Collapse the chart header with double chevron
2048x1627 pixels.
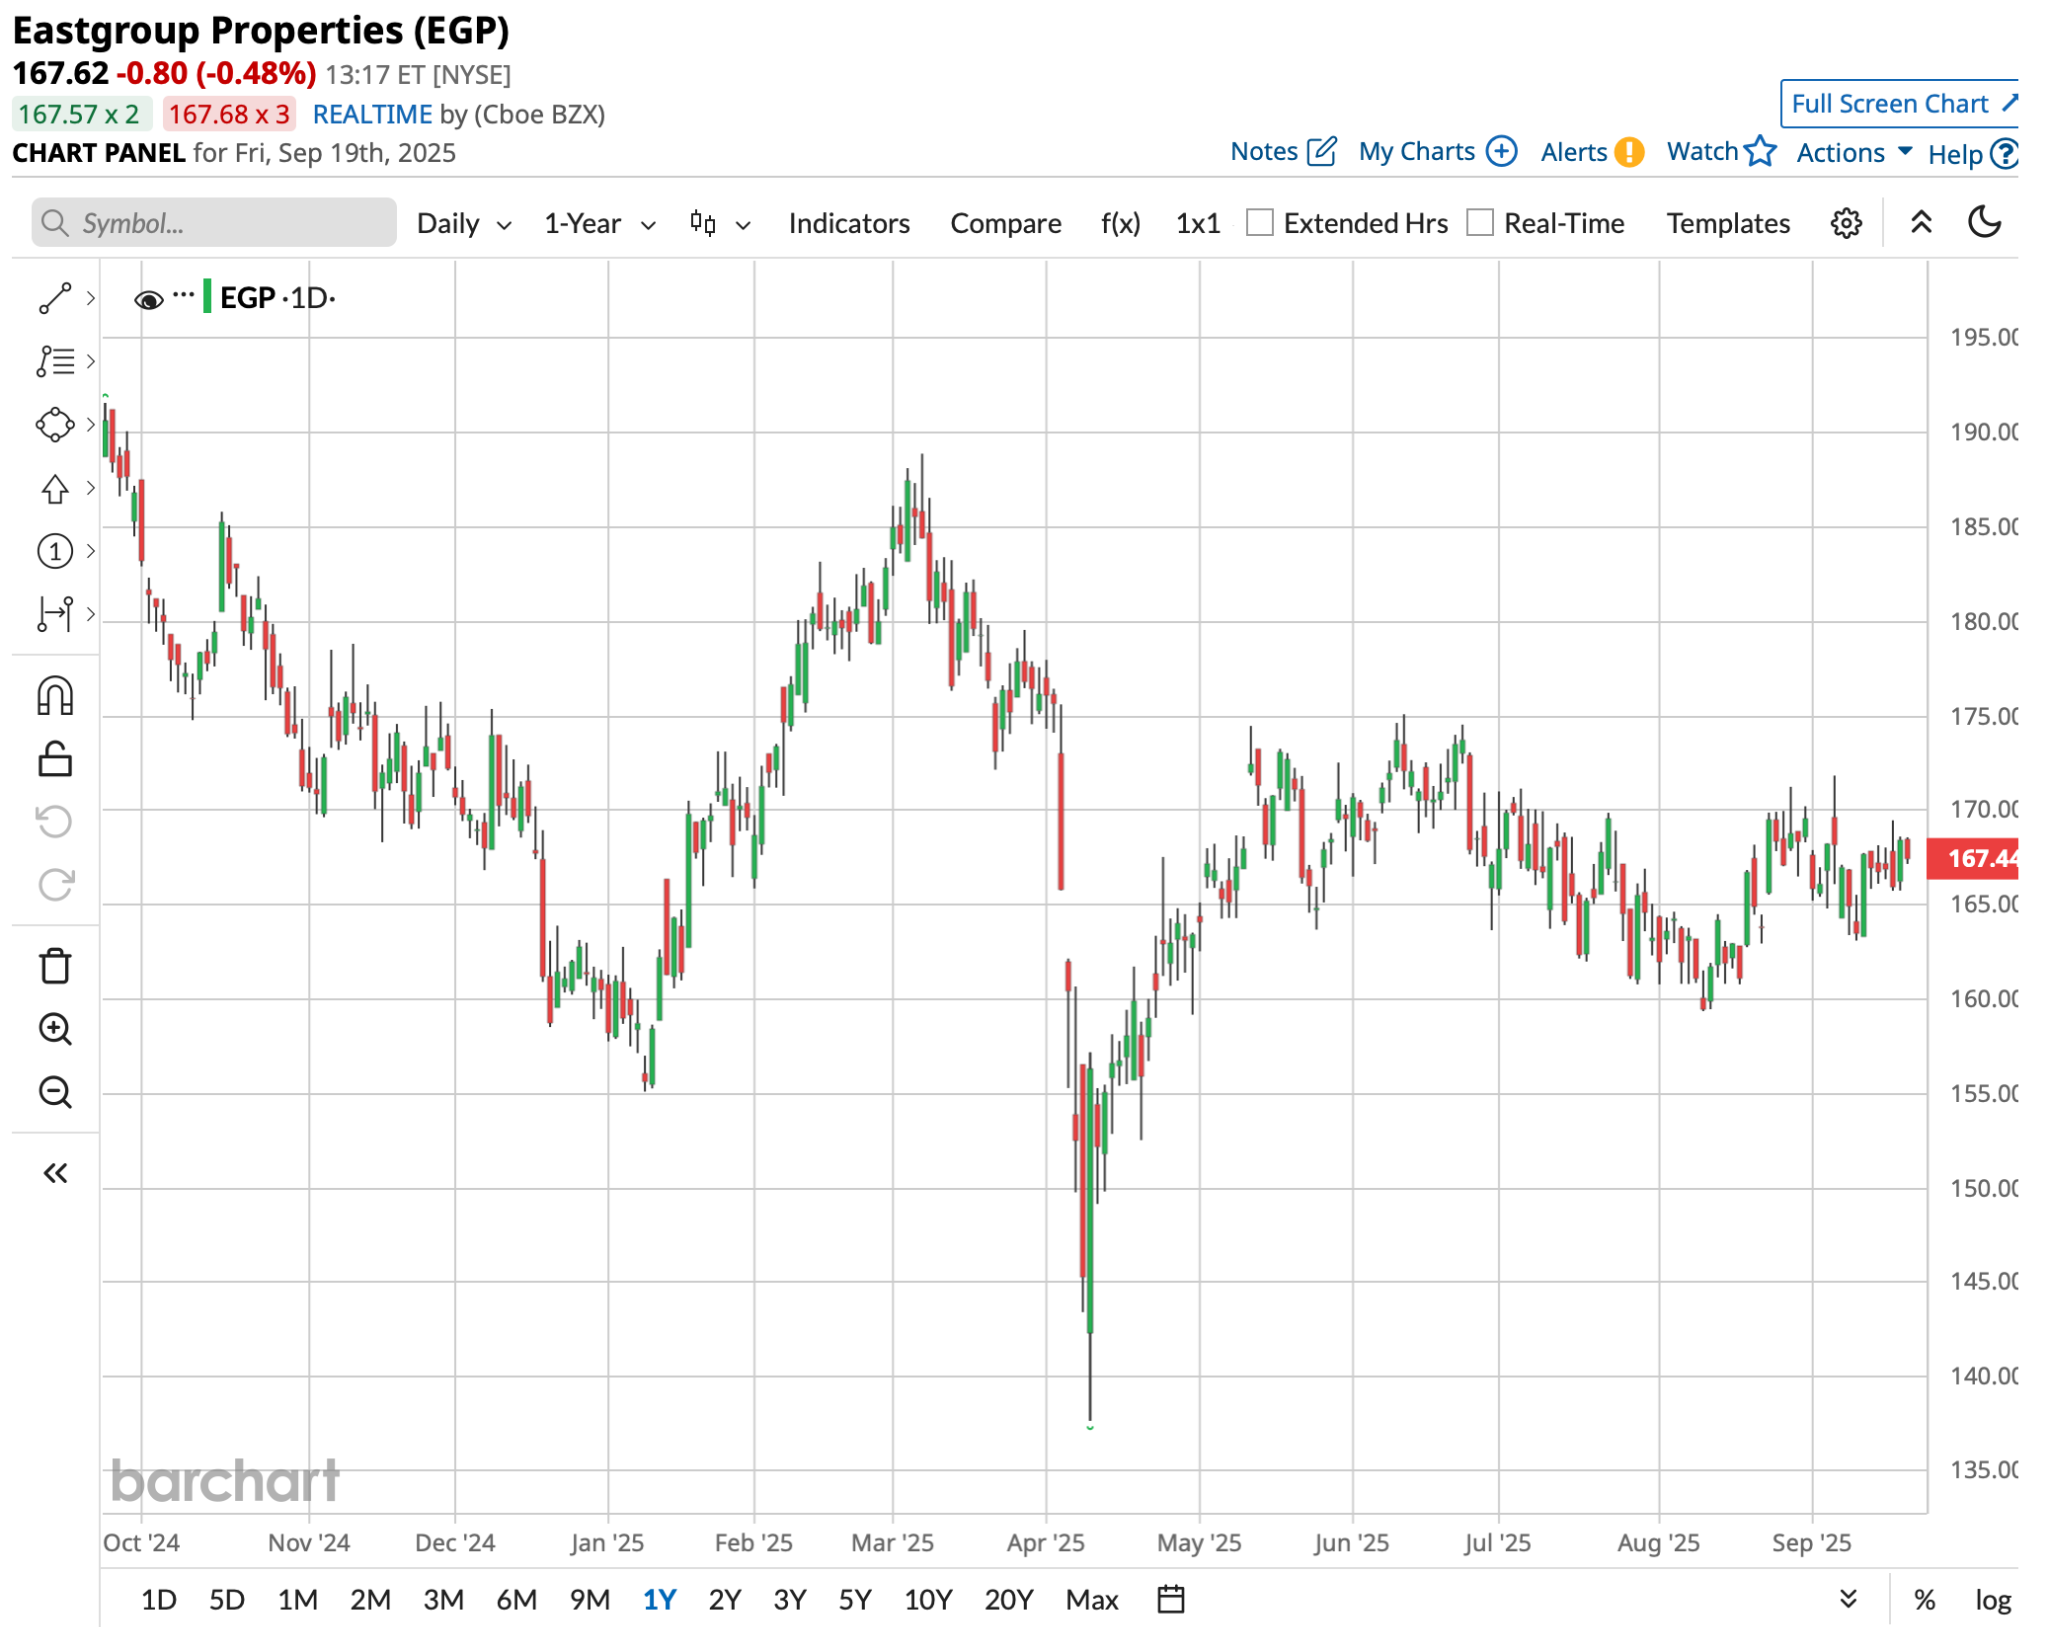tap(1920, 222)
